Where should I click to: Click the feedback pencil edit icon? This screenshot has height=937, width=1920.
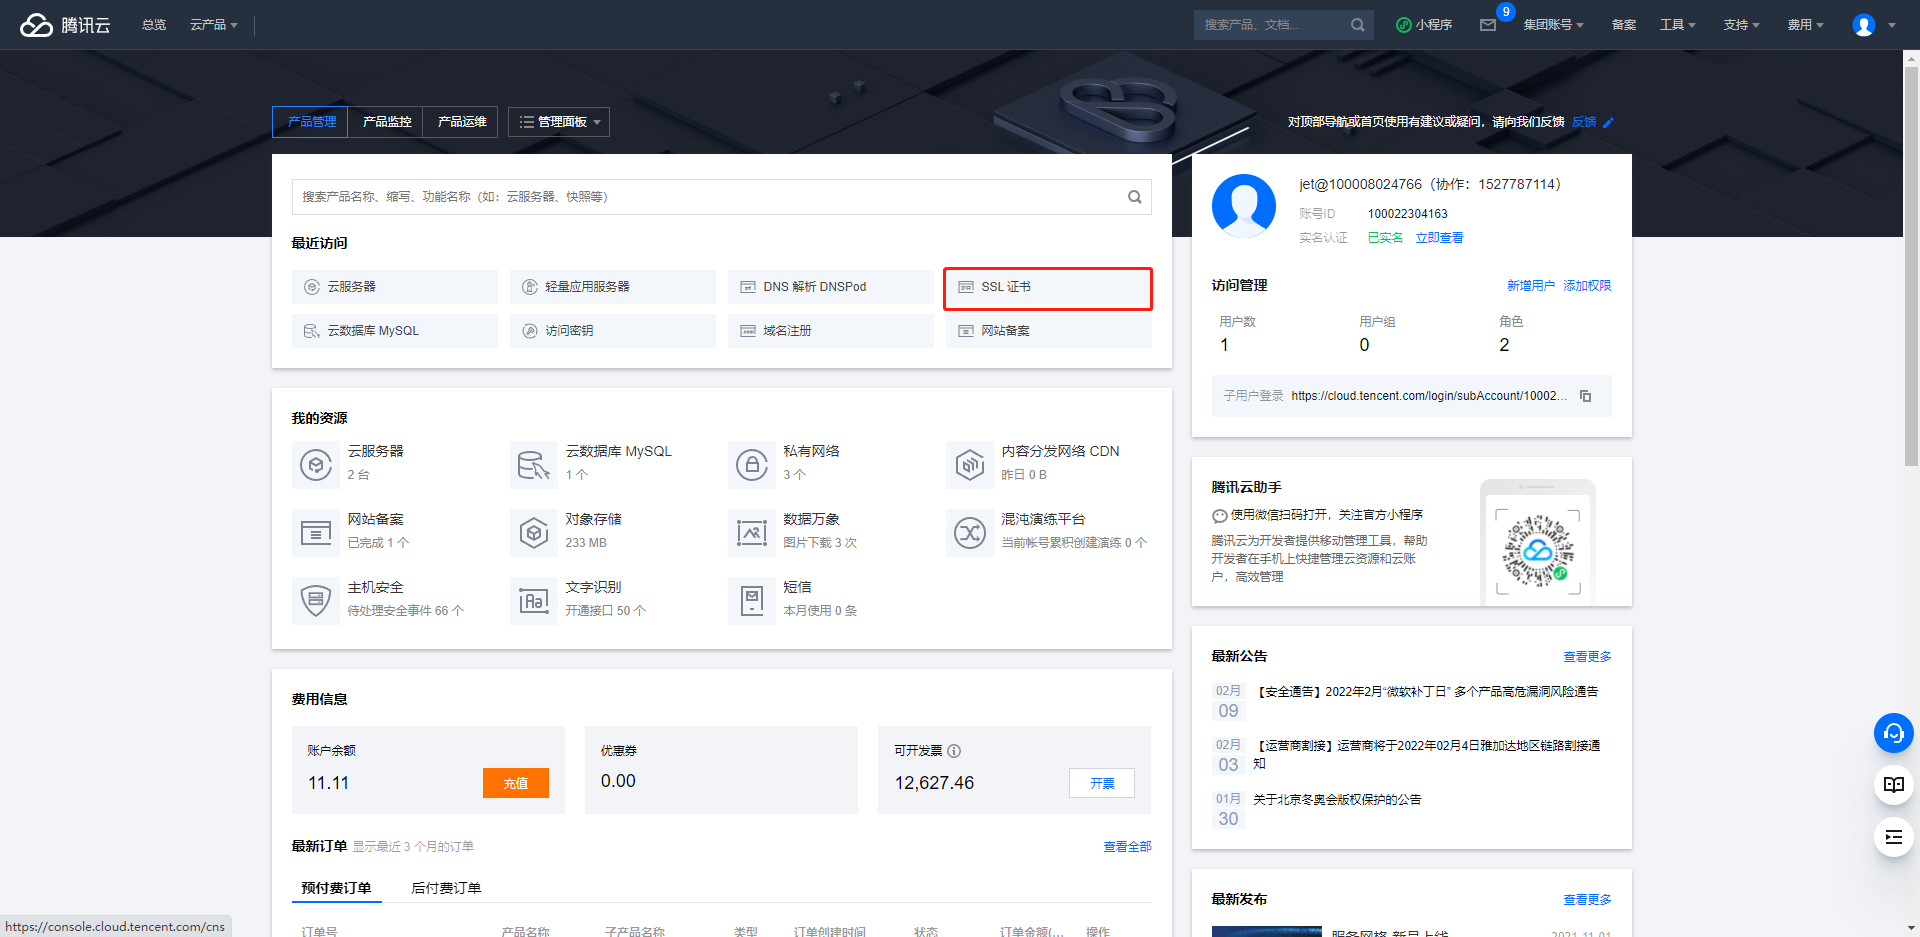click(x=1609, y=122)
